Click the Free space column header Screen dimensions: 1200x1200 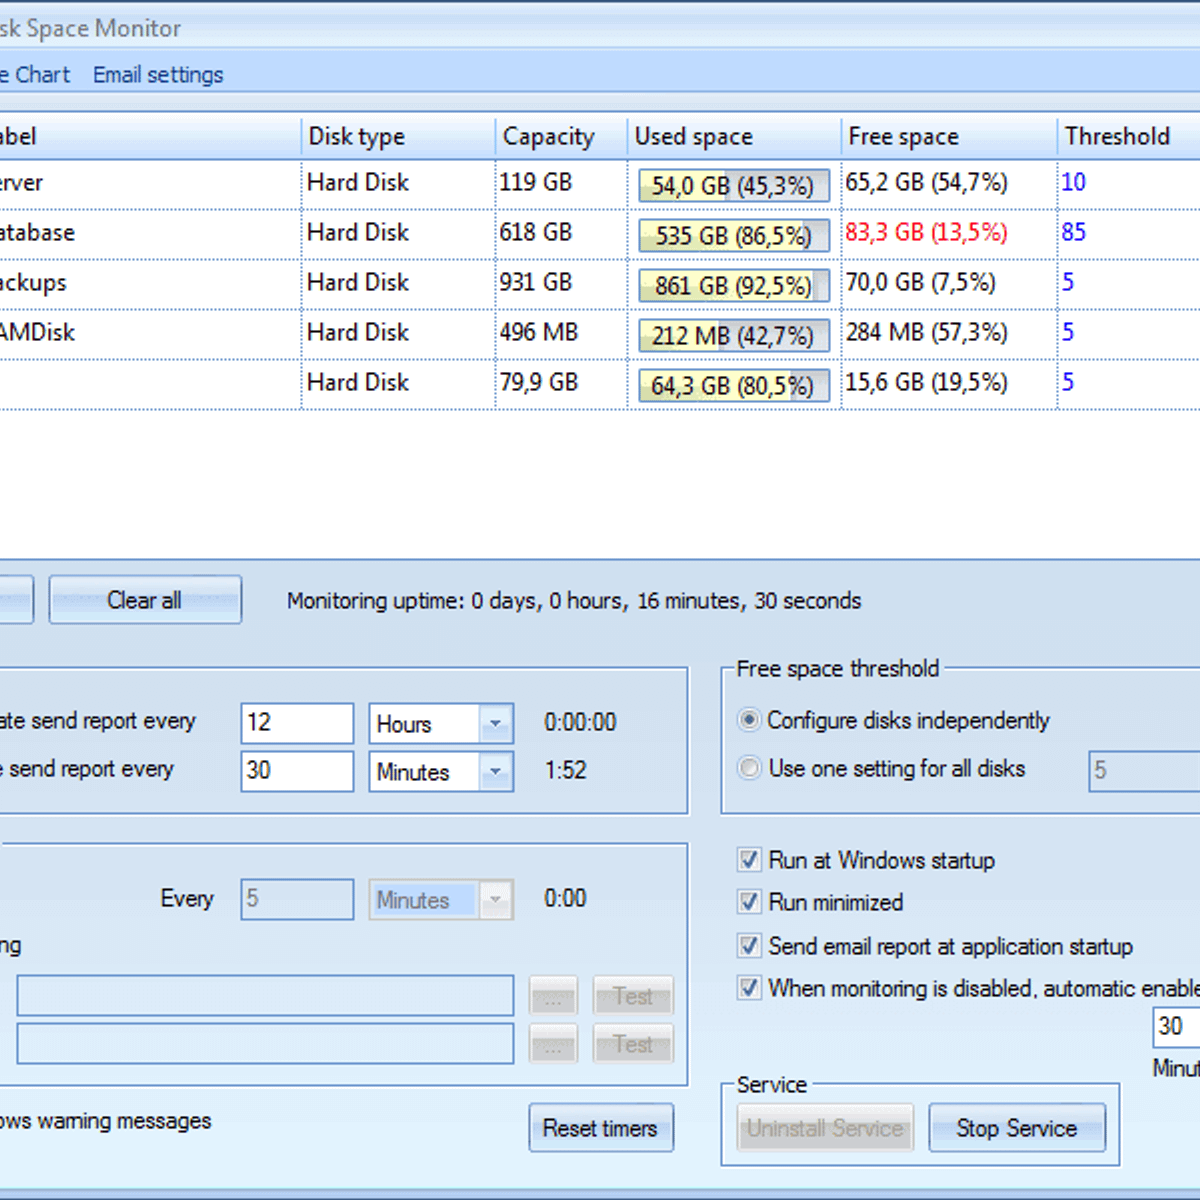pyautogui.click(x=903, y=136)
